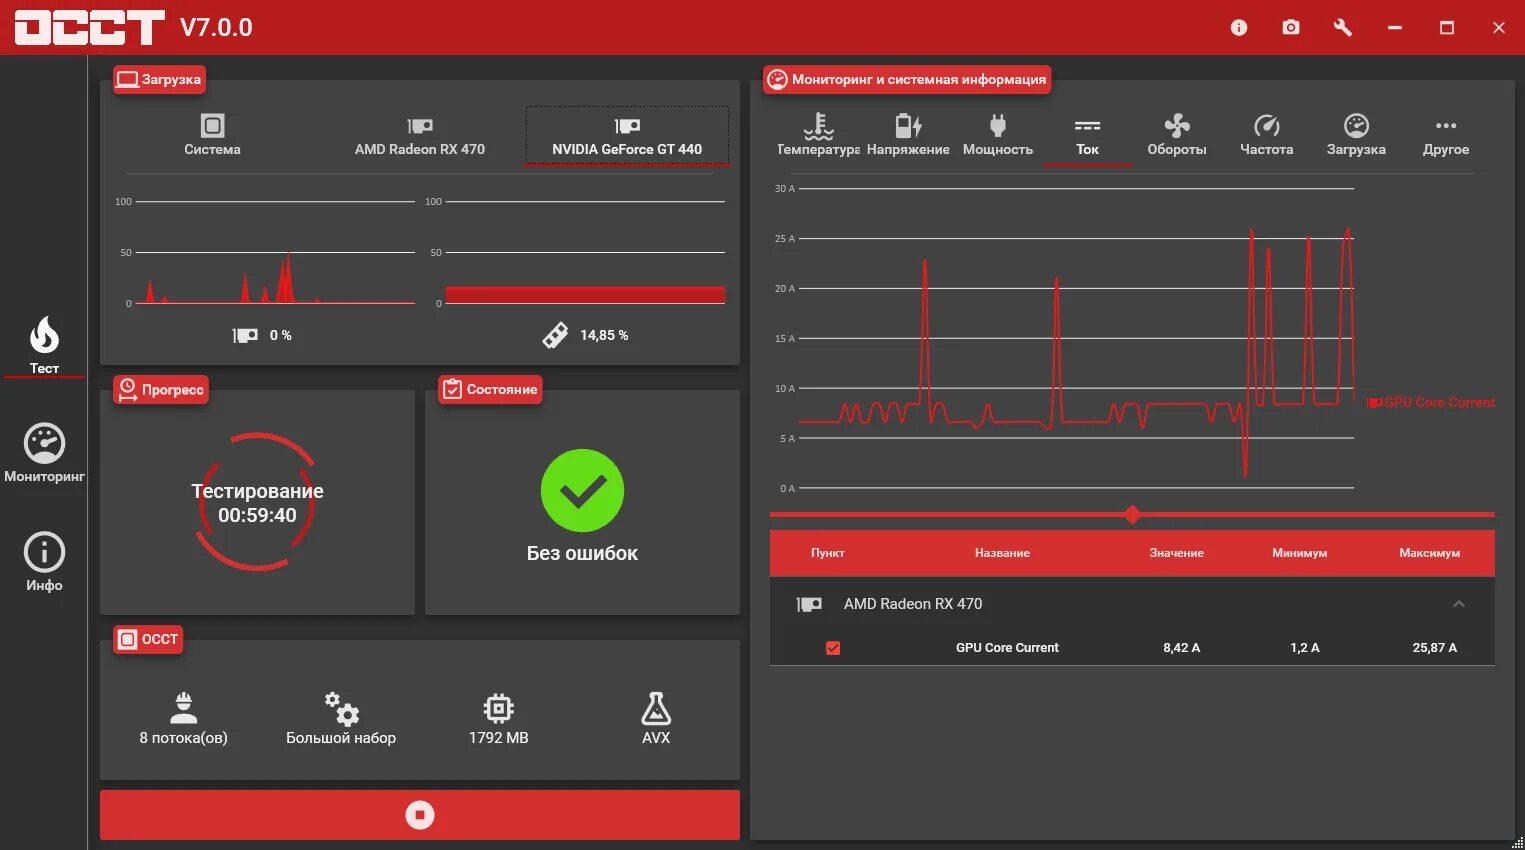Click the 25,87 A maximum value

pos(1434,648)
